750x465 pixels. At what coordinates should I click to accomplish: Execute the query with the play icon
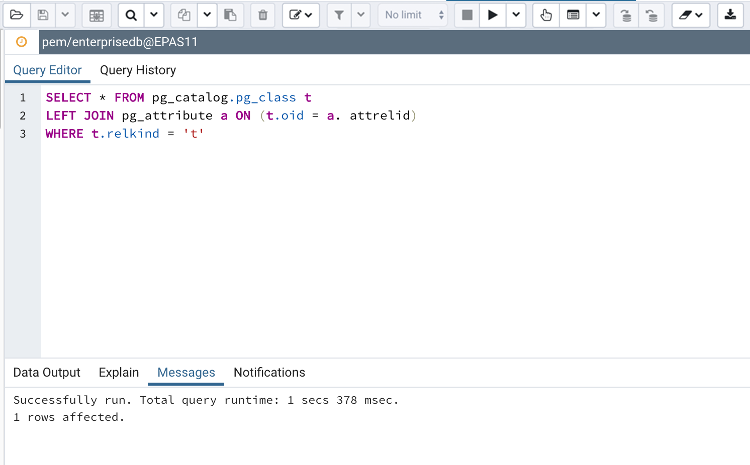(x=493, y=15)
